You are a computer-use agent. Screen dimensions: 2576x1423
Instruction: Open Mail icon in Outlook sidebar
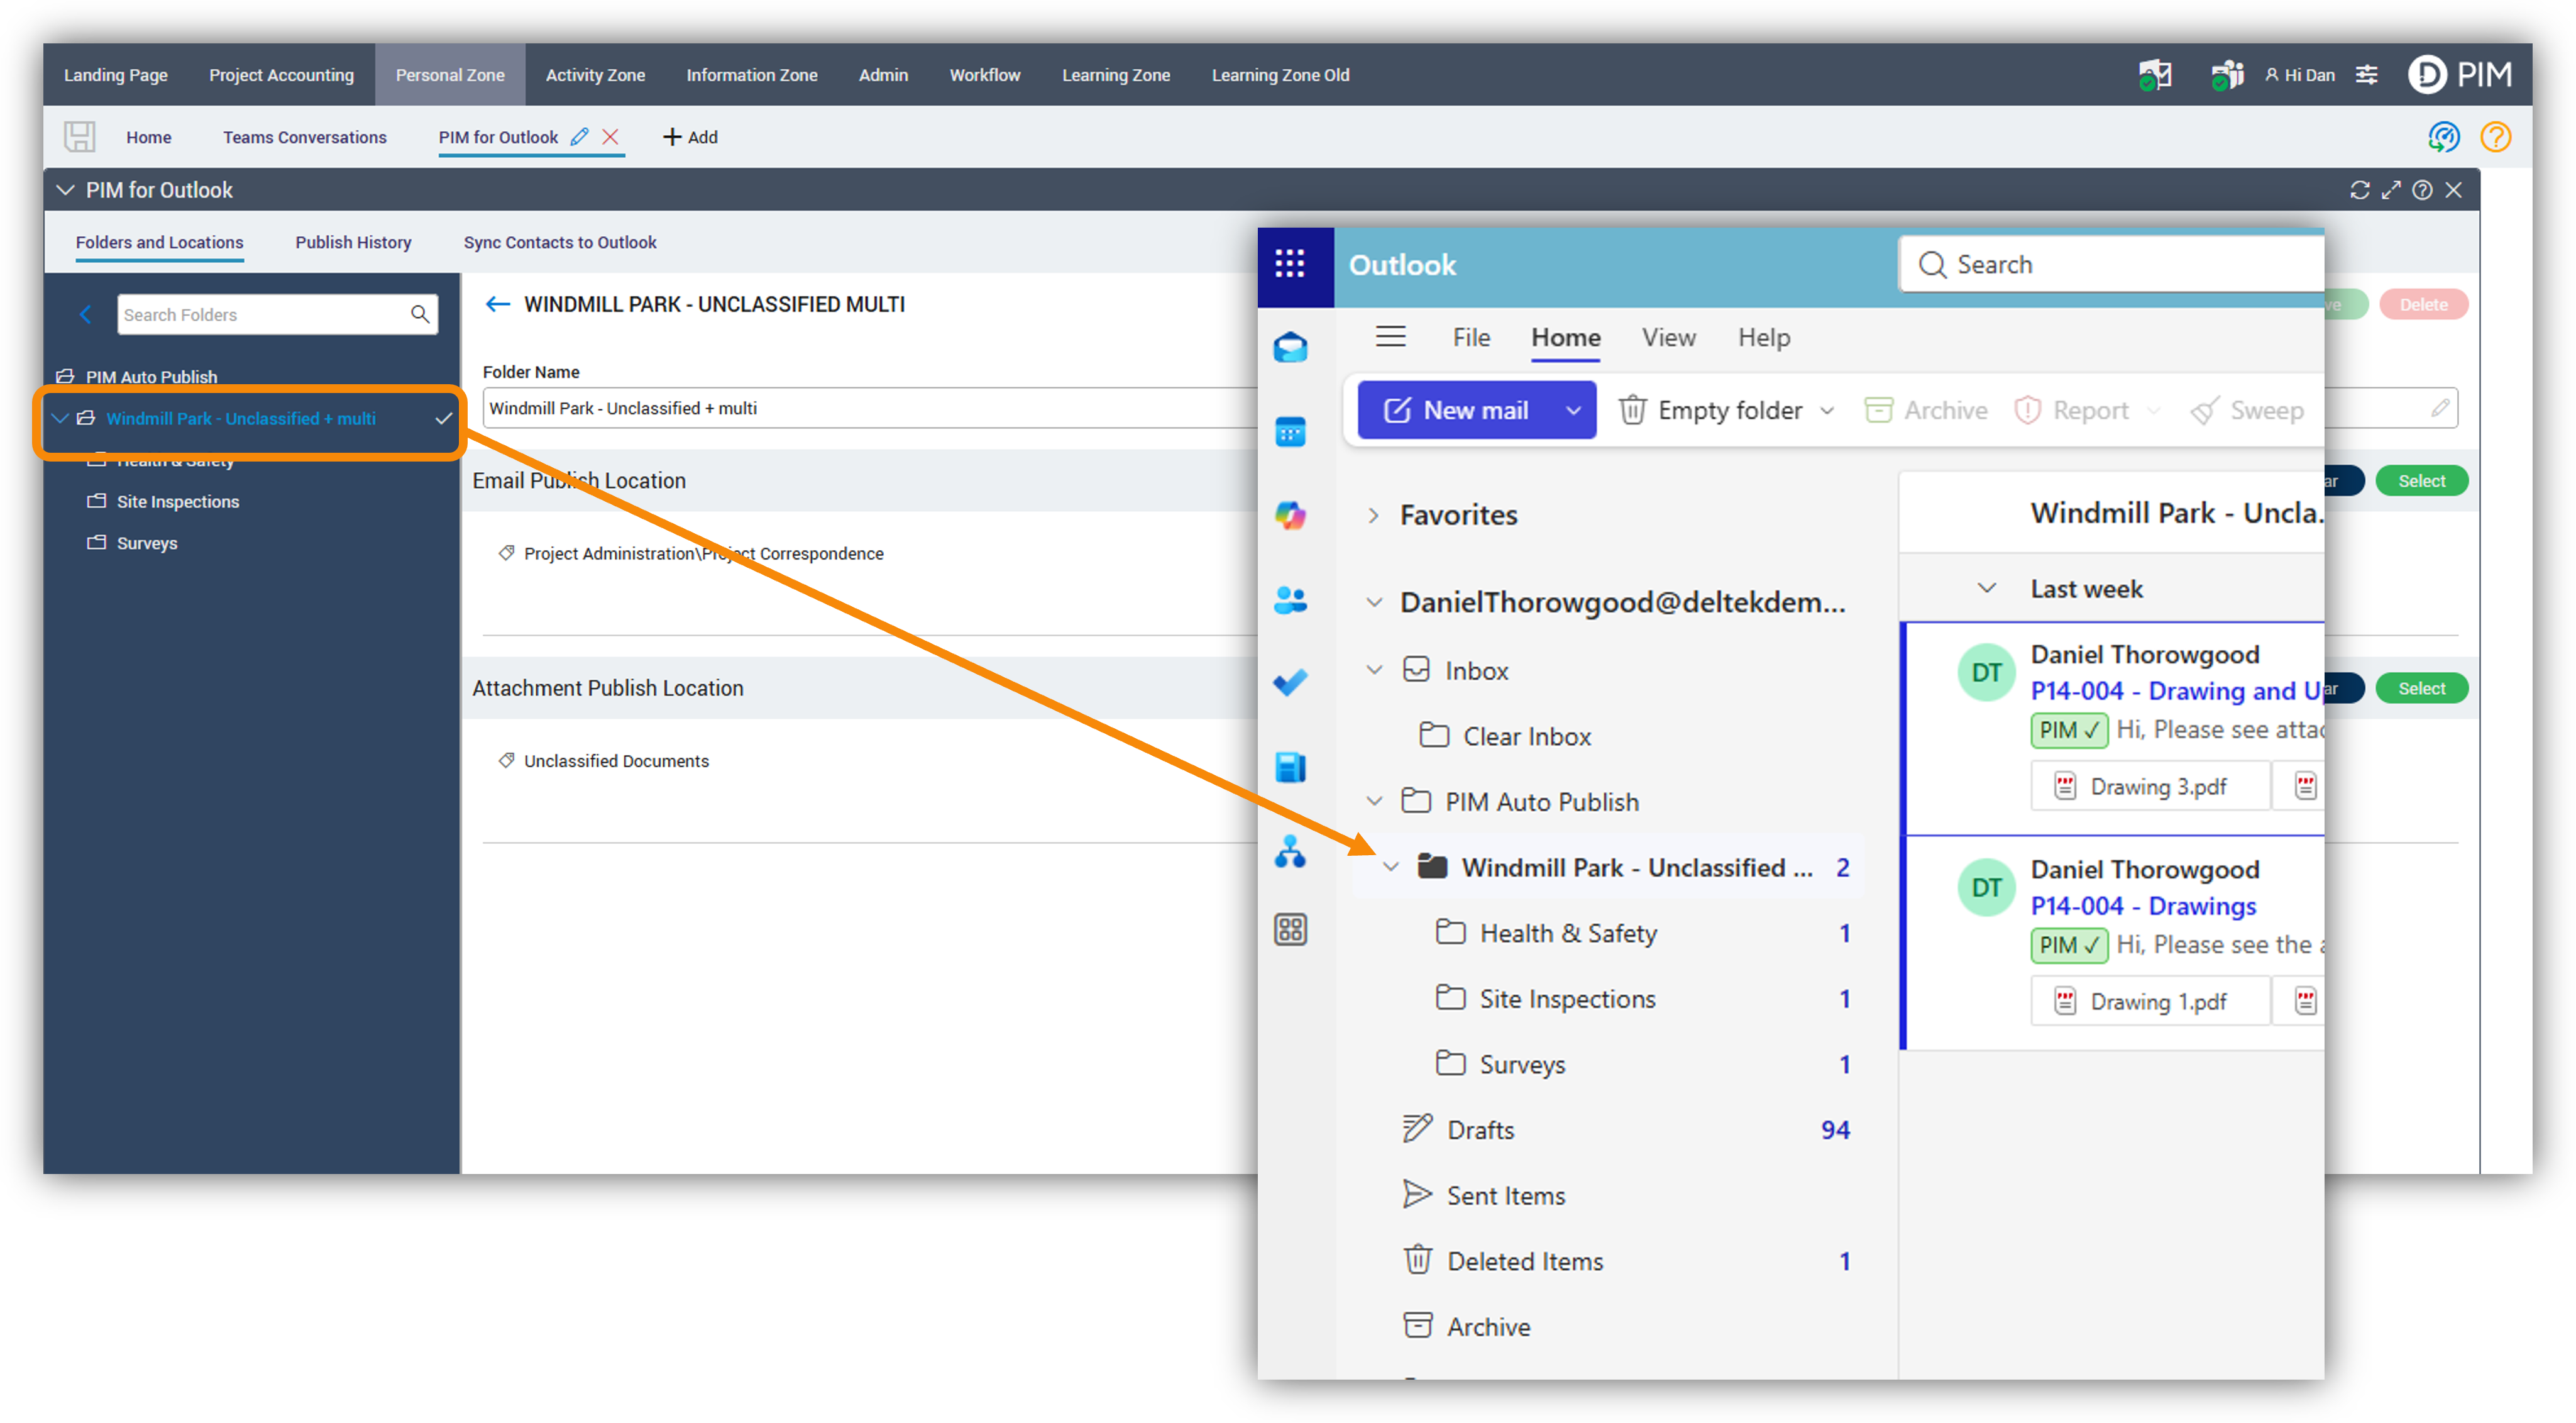pos(1290,348)
